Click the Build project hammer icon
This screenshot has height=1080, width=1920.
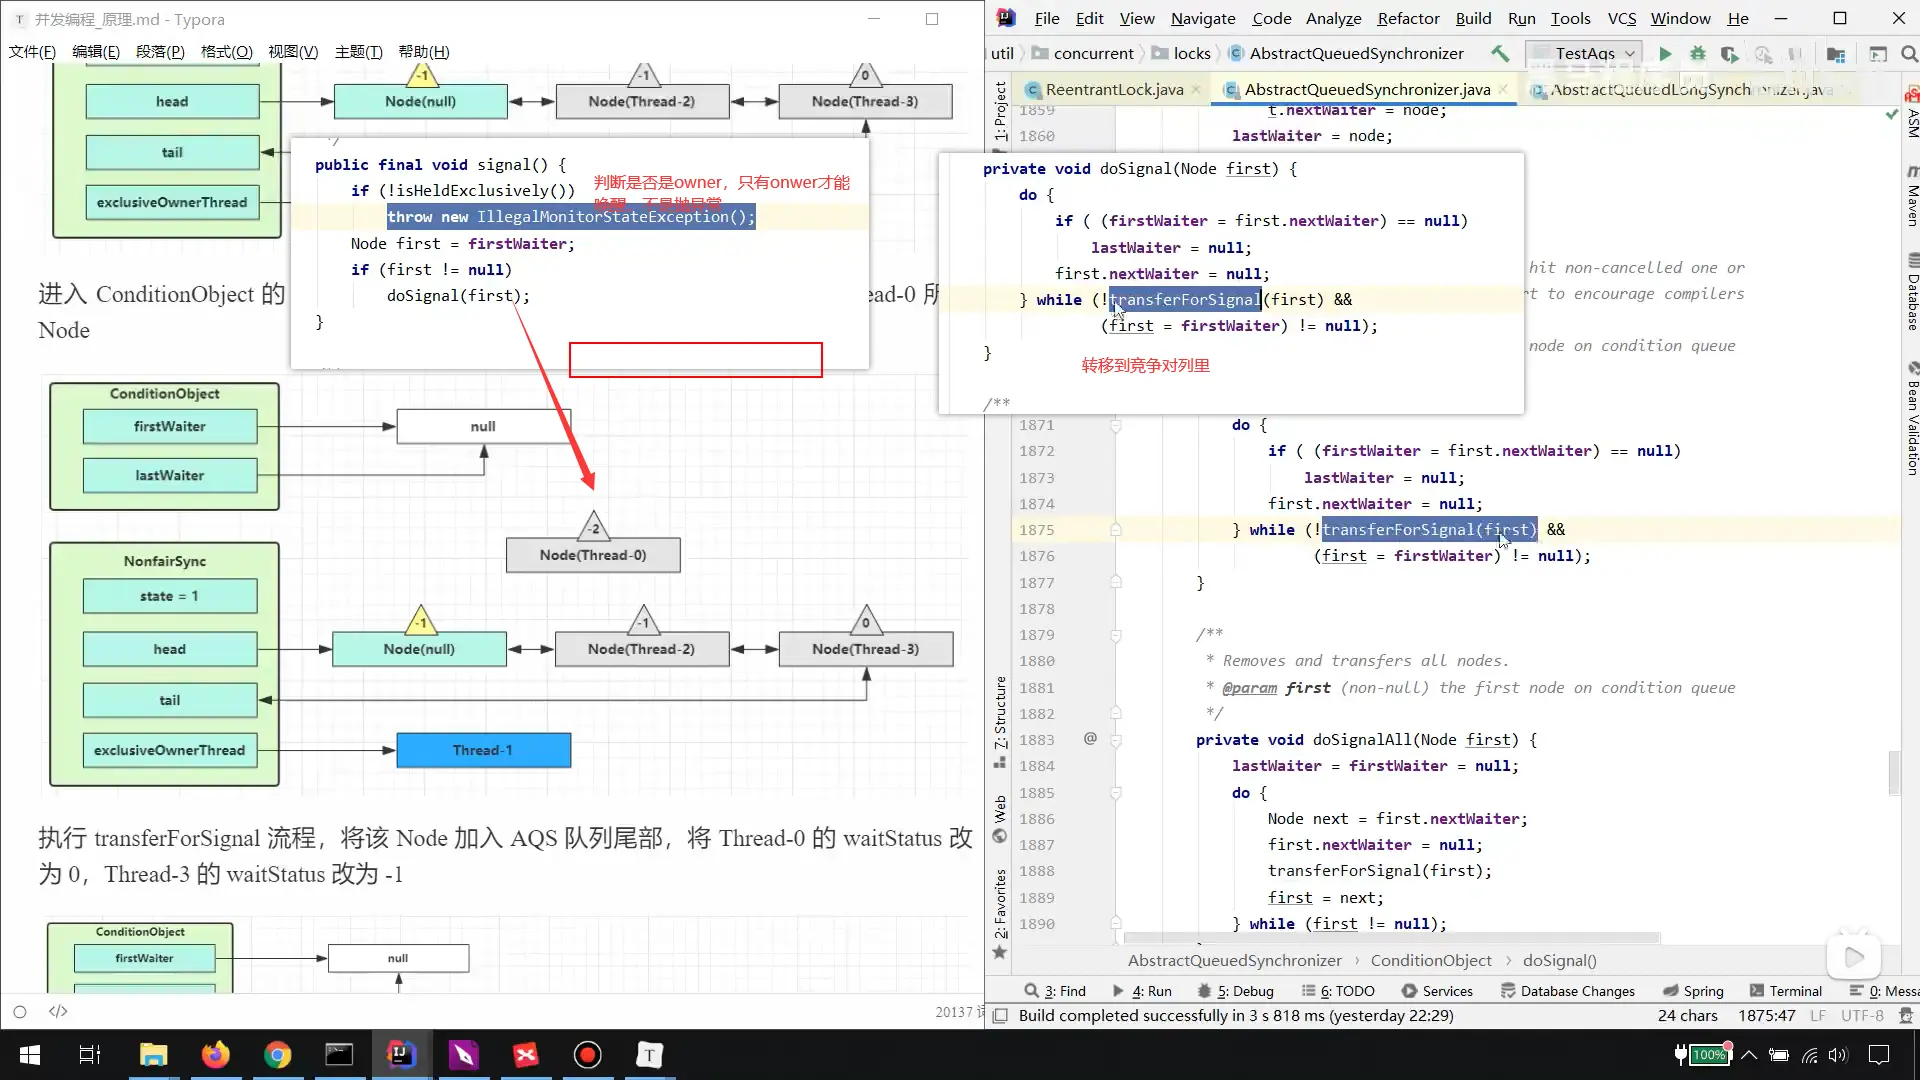tap(1500, 53)
